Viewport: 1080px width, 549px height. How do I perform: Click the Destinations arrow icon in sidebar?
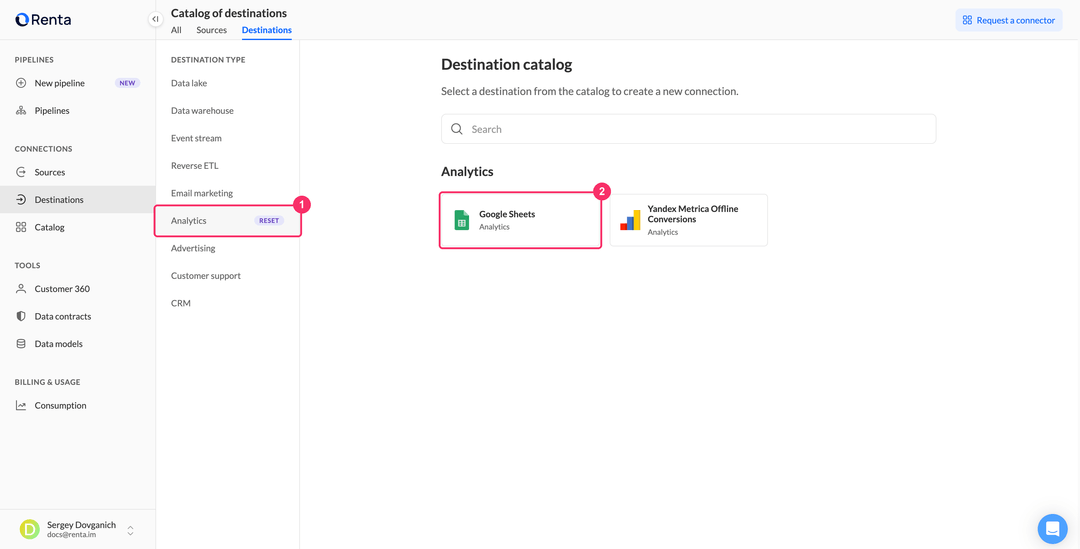21,200
